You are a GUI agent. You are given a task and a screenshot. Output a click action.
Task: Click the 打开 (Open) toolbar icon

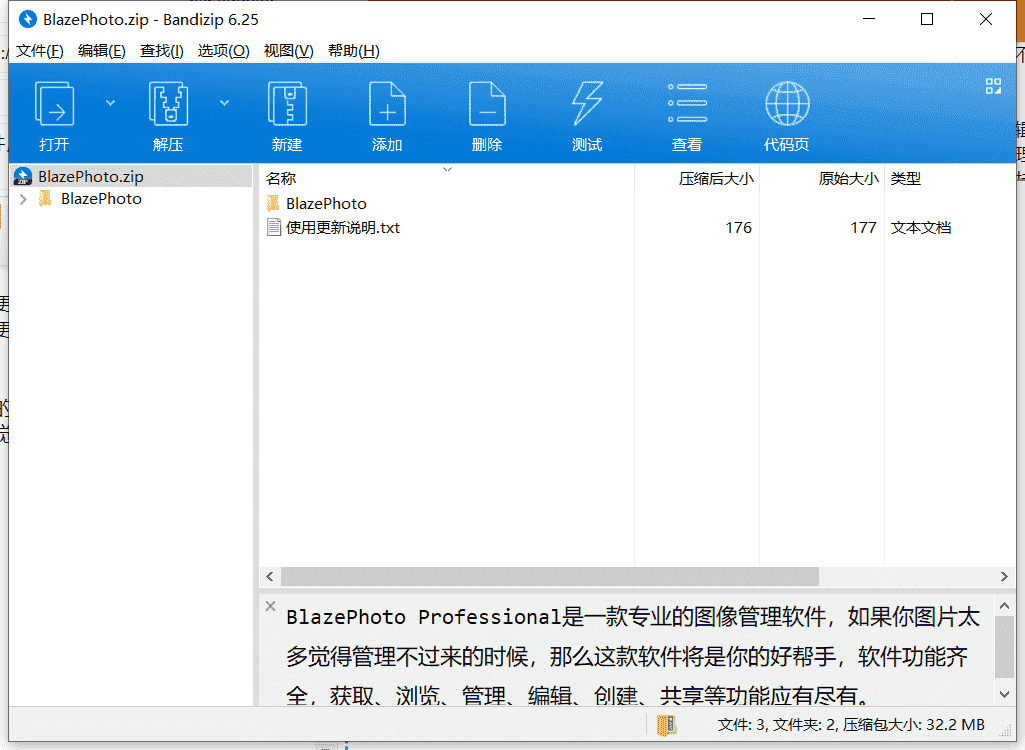point(54,104)
